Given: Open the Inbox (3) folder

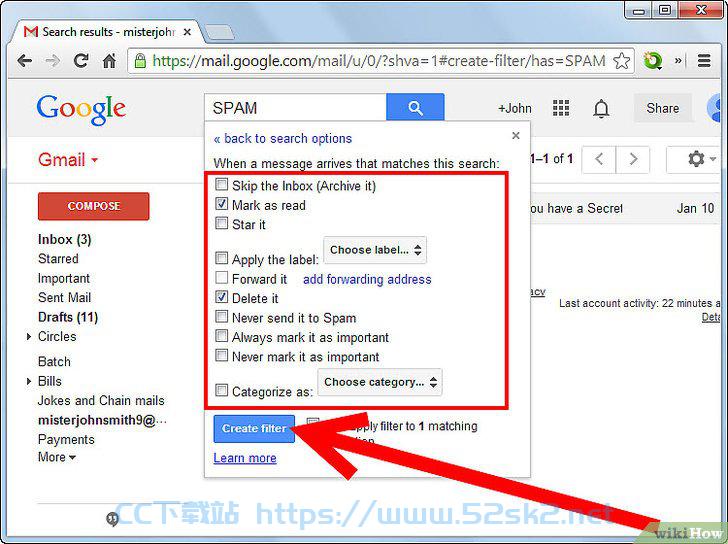Looking at the screenshot, I should click(x=65, y=240).
